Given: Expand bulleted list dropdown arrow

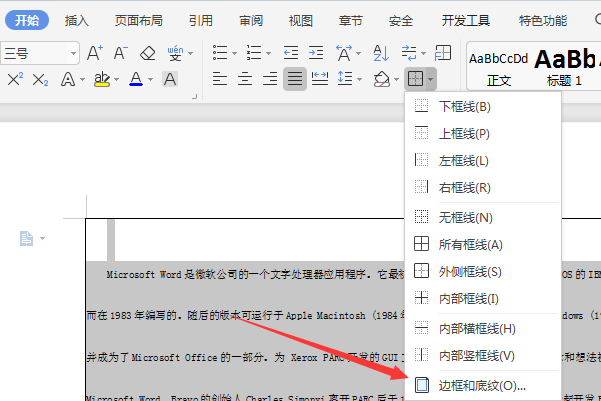Looking at the screenshot, I should coord(235,53).
